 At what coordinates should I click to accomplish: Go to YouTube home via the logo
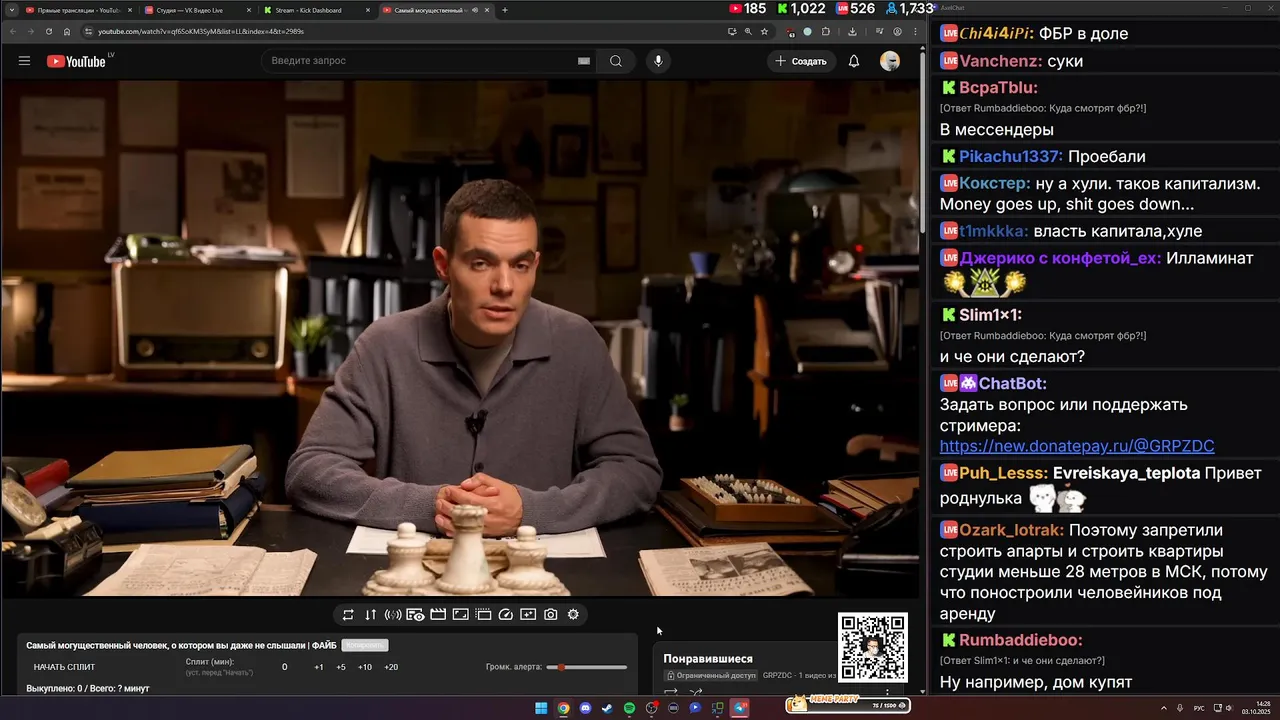click(x=76, y=61)
